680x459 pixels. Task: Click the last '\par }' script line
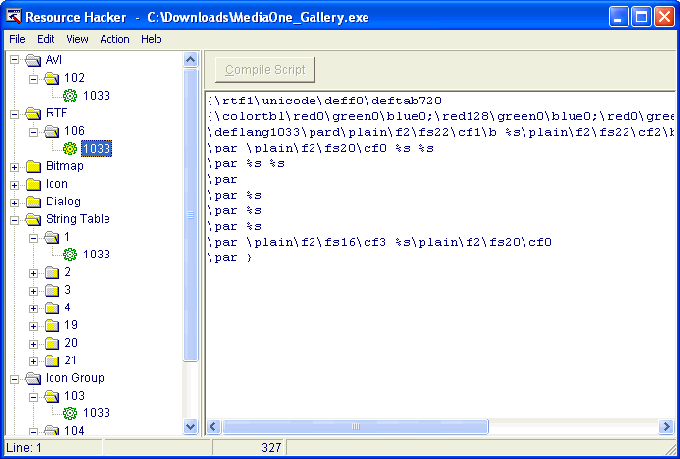230,258
